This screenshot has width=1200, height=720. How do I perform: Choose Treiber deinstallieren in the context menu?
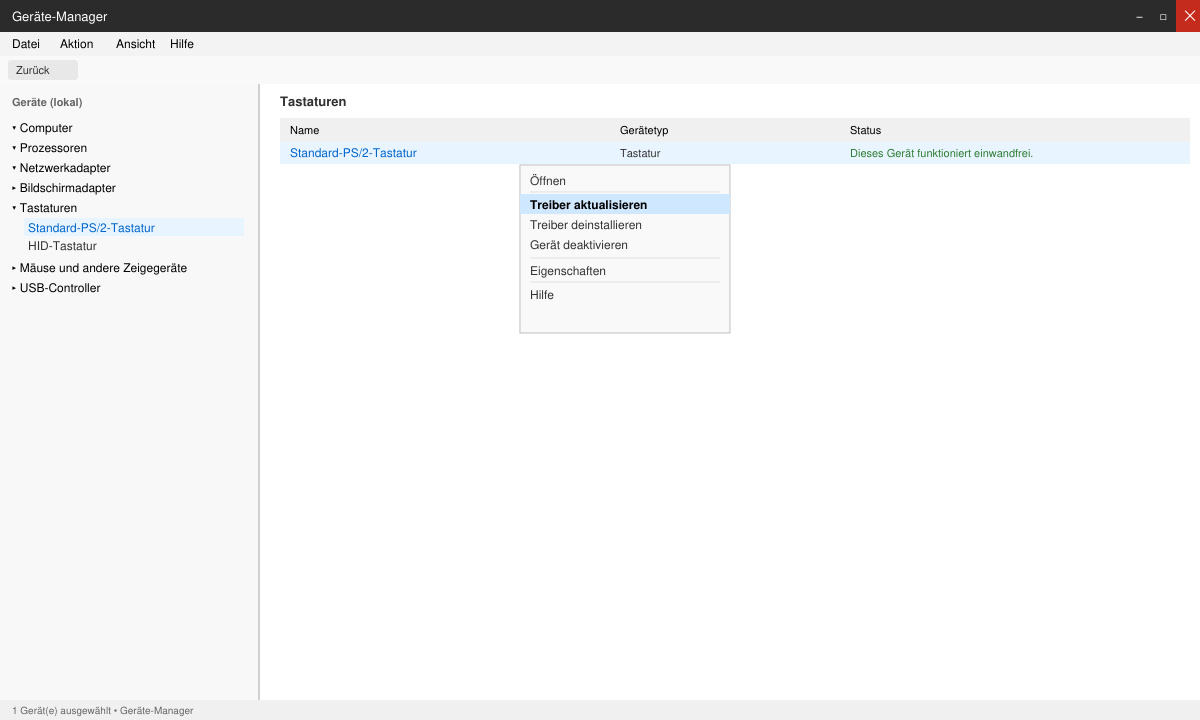(x=625, y=225)
